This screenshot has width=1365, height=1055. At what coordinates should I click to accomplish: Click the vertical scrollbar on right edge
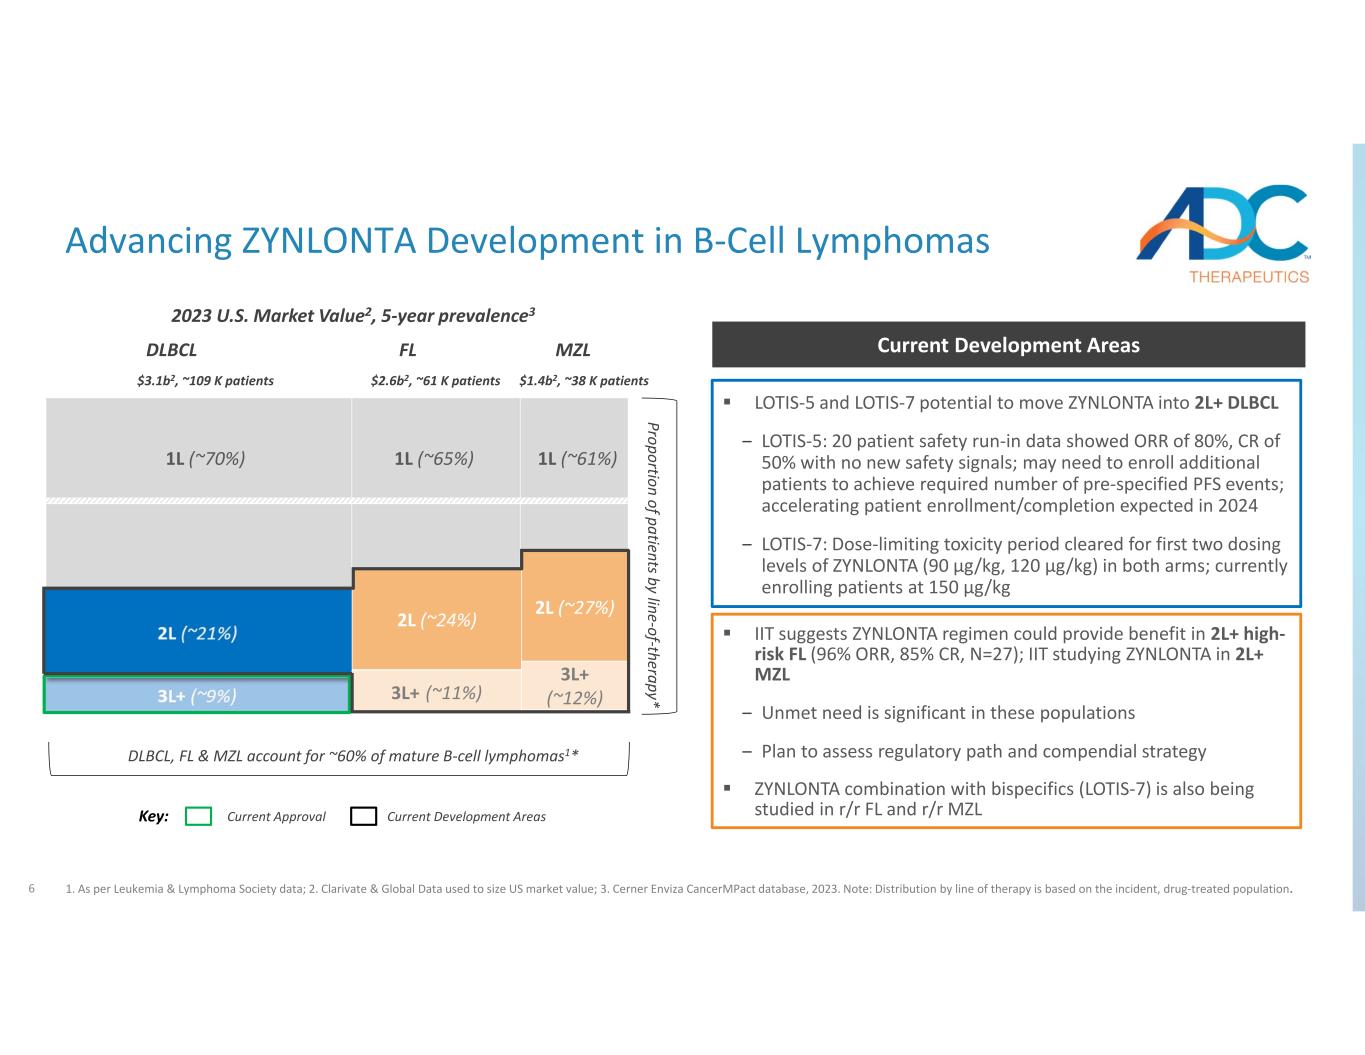[x=1359, y=527]
